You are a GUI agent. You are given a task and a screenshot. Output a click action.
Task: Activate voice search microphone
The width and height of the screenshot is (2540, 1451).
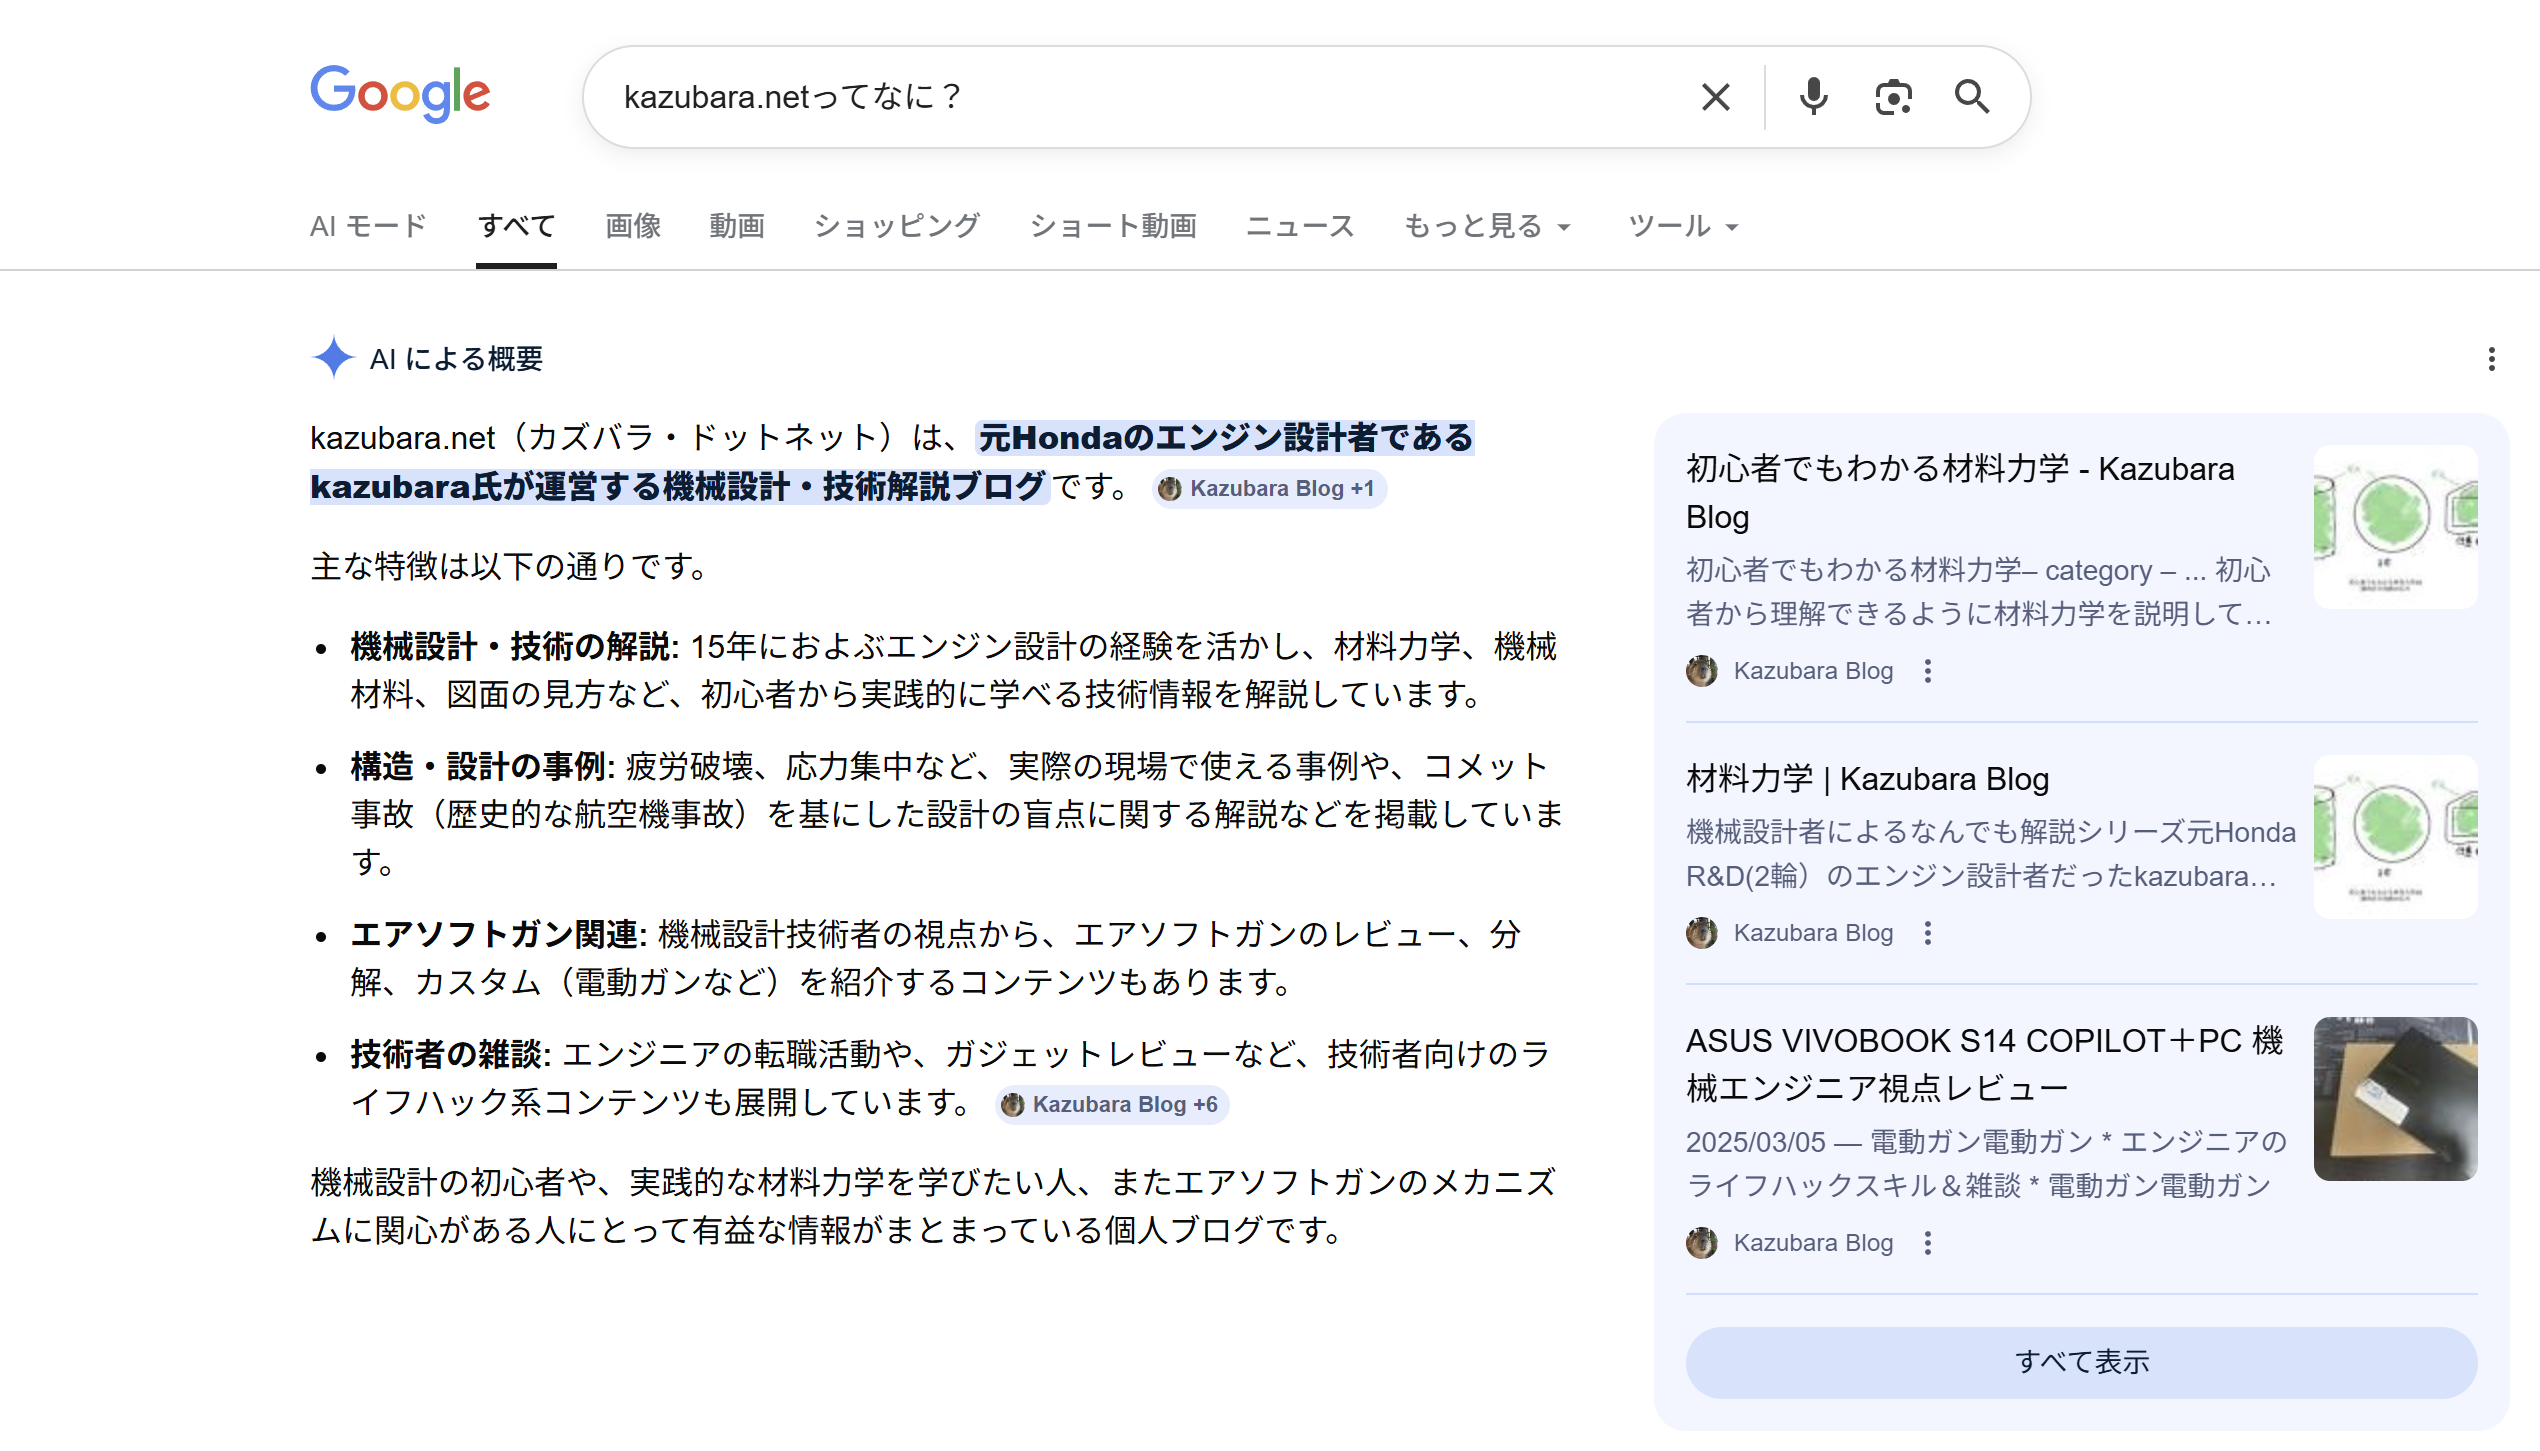click(x=1814, y=96)
